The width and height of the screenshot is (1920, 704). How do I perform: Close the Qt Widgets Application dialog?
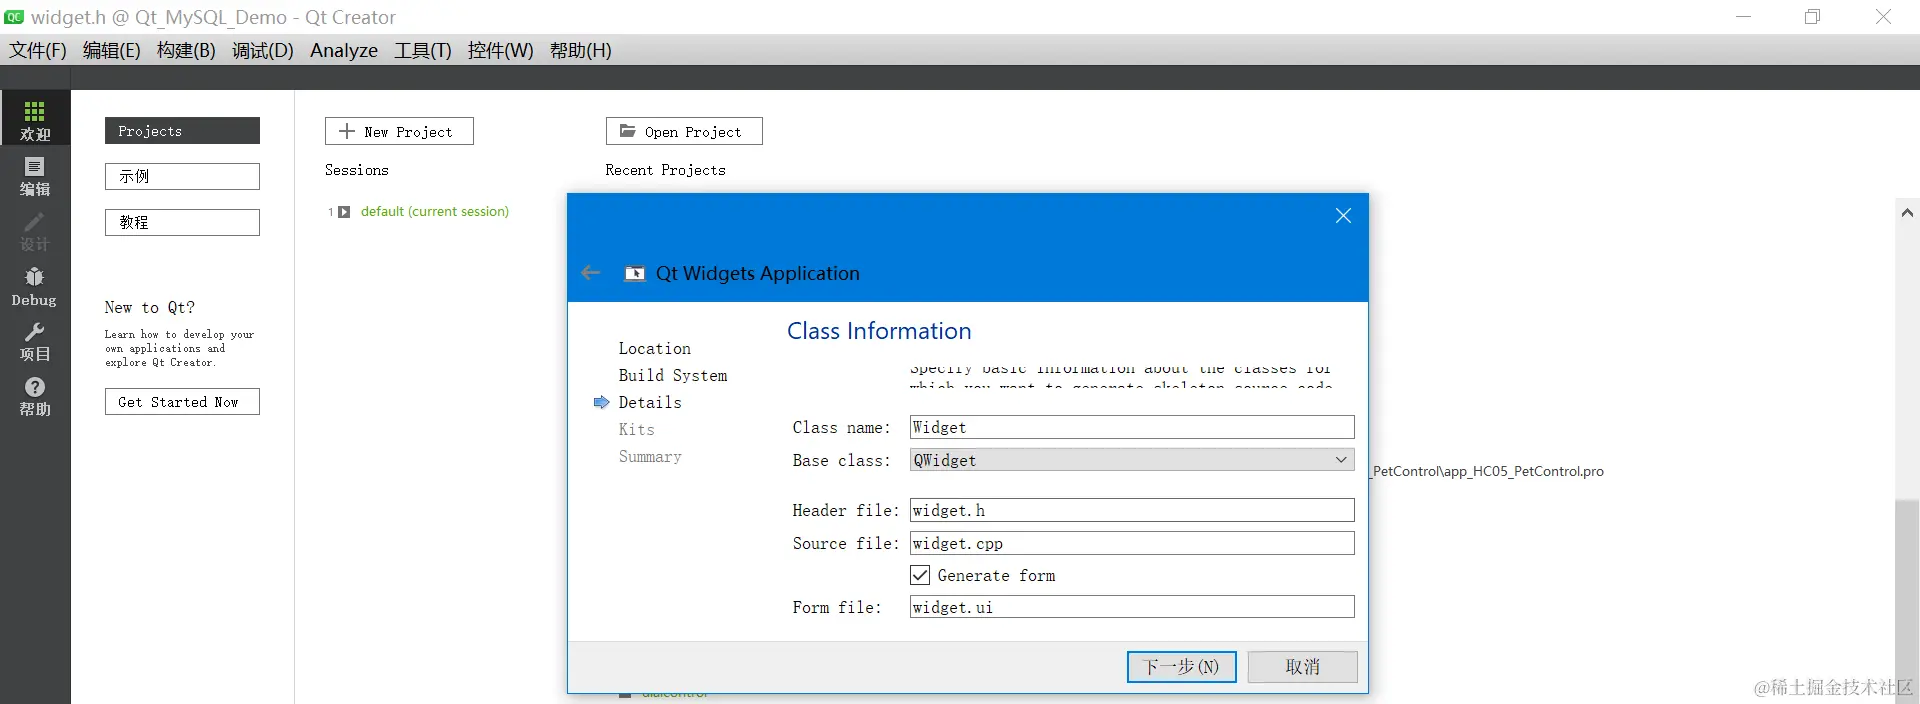point(1343,216)
